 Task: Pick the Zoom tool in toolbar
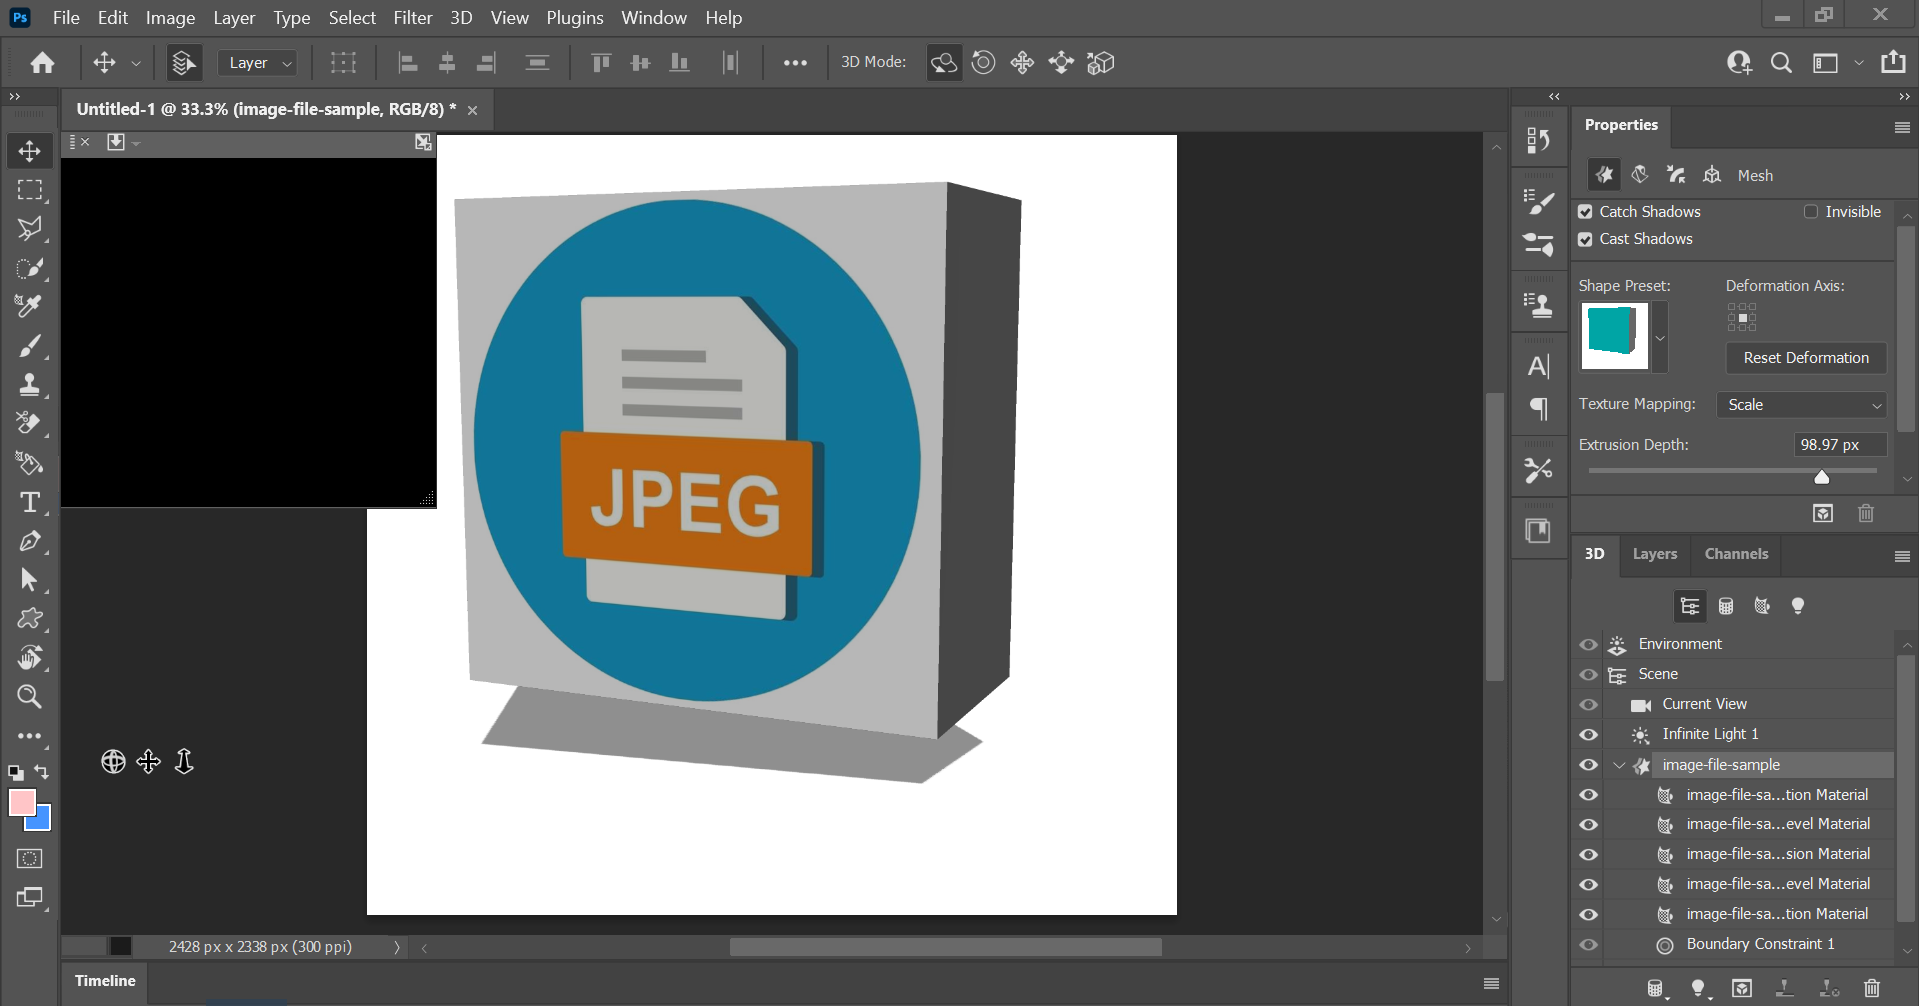(30, 697)
